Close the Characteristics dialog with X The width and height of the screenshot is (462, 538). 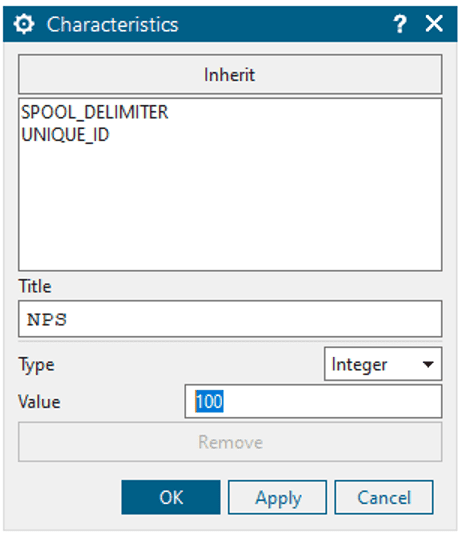434,24
